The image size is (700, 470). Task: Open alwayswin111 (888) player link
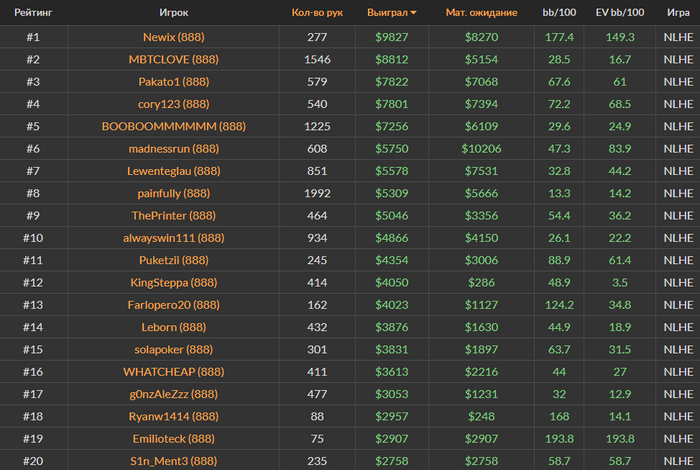174,238
